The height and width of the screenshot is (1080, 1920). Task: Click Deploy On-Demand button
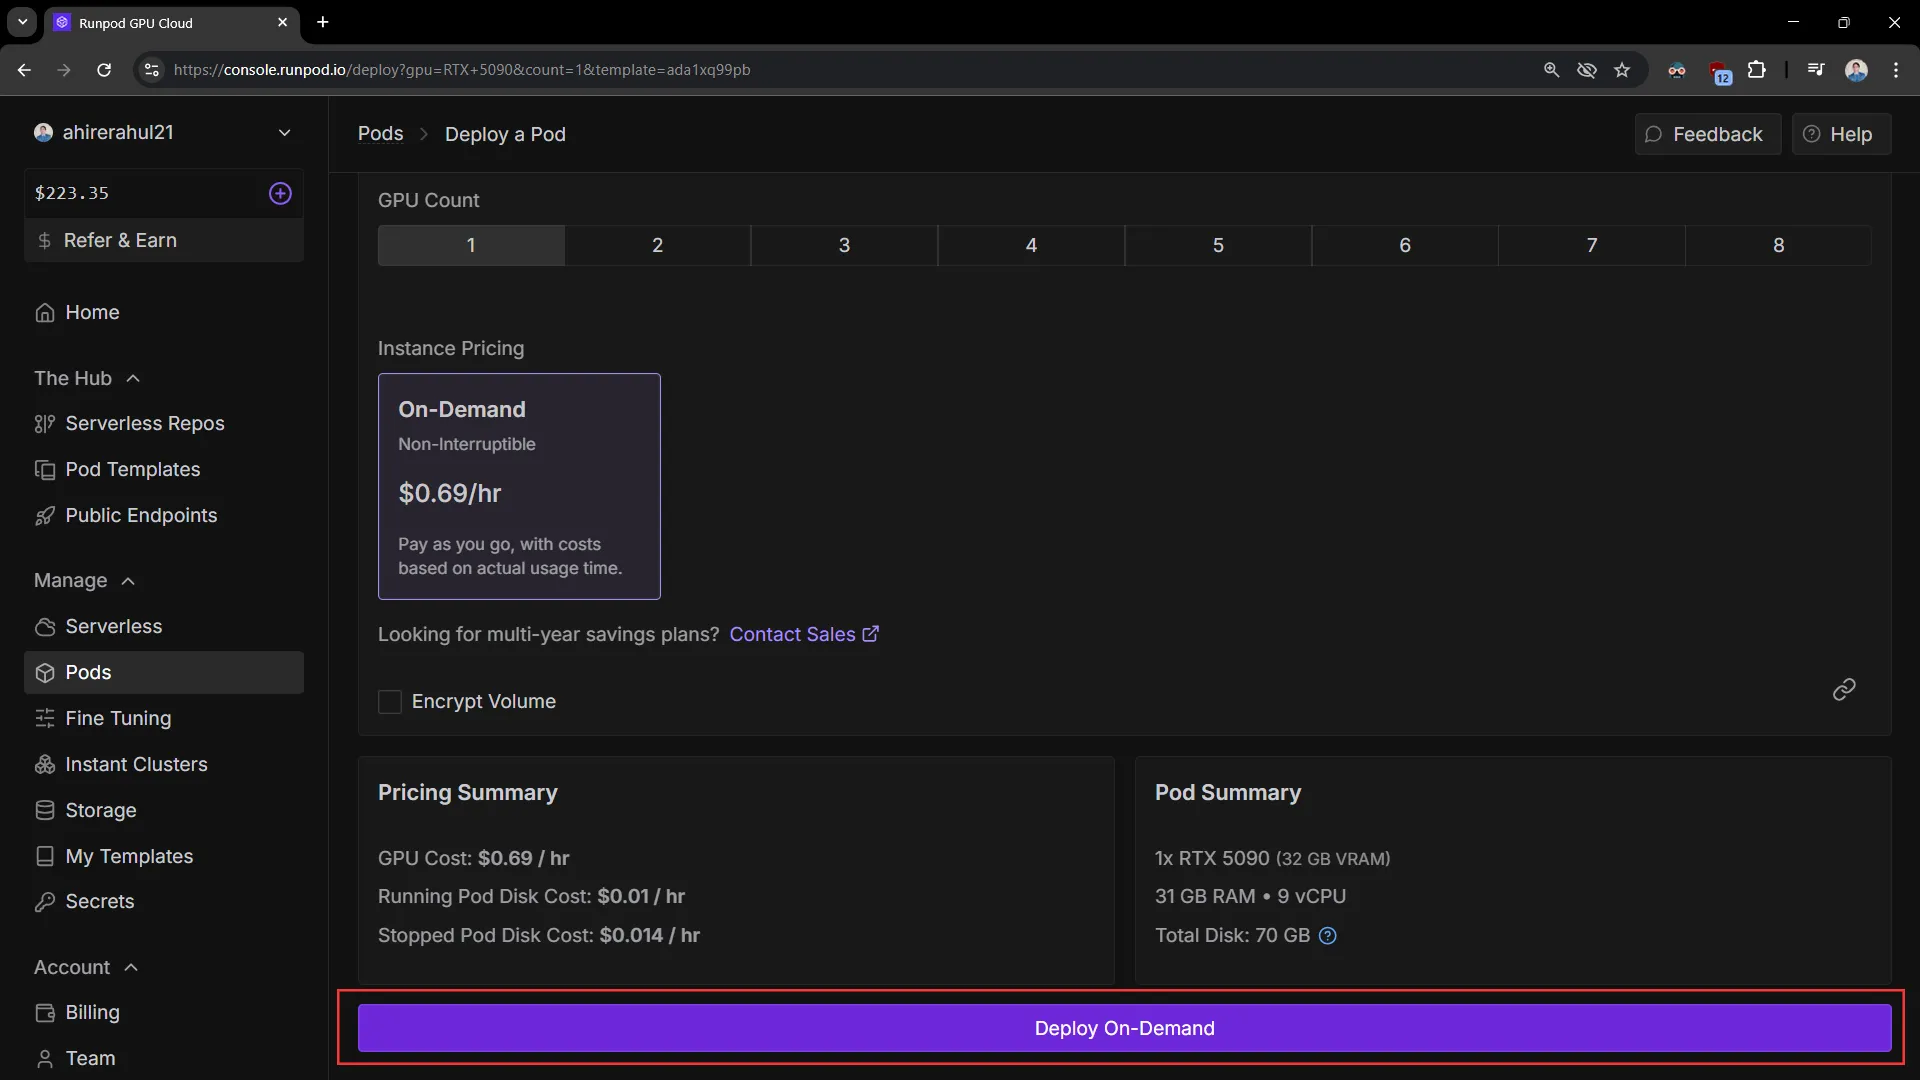pyautogui.click(x=1124, y=1028)
